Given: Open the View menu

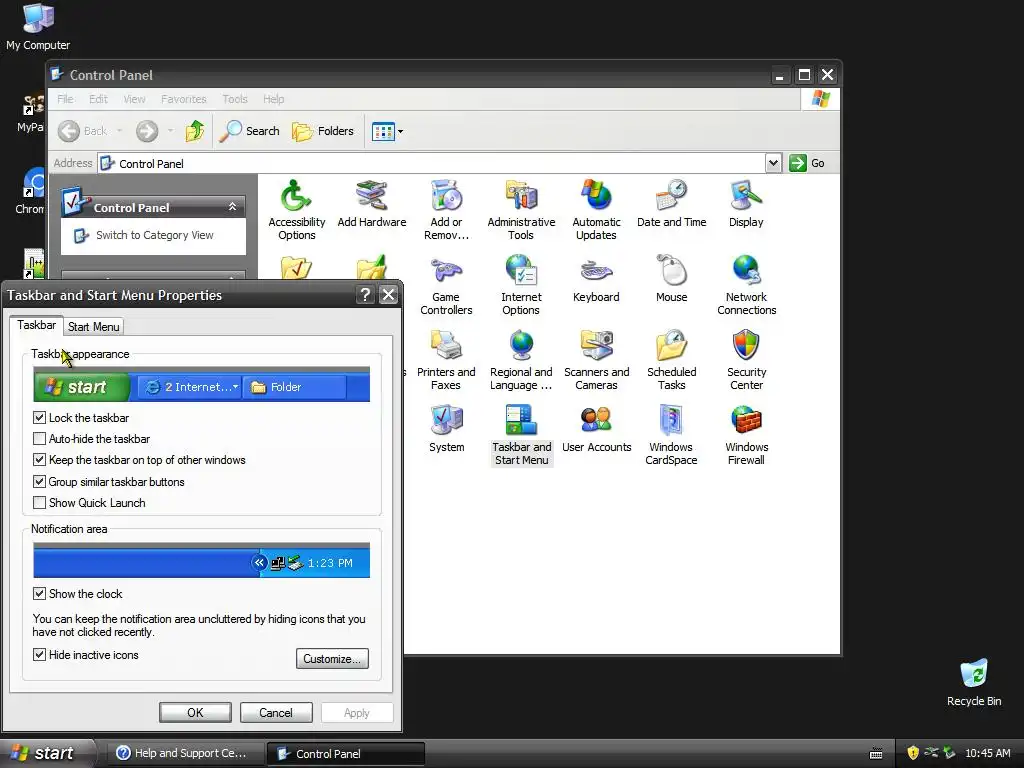Looking at the screenshot, I should (135, 99).
